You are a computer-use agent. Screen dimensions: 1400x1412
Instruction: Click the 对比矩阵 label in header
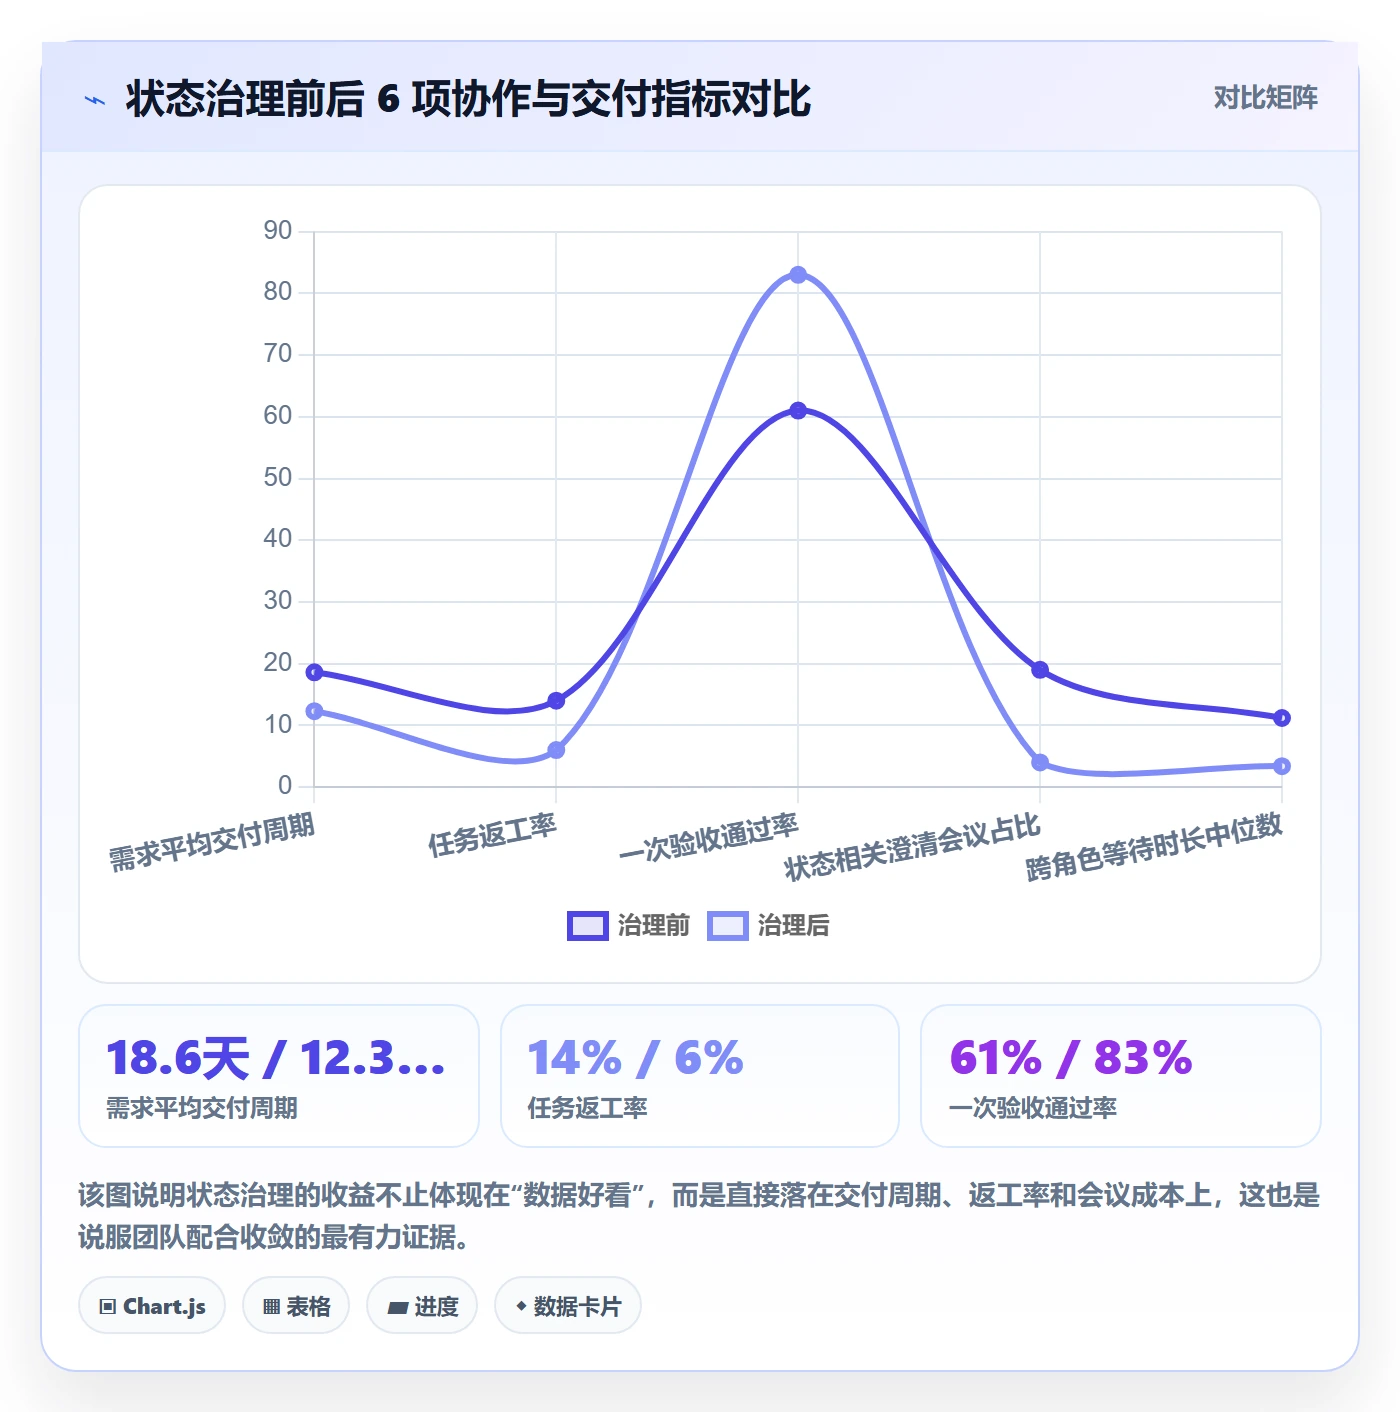click(x=1265, y=98)
